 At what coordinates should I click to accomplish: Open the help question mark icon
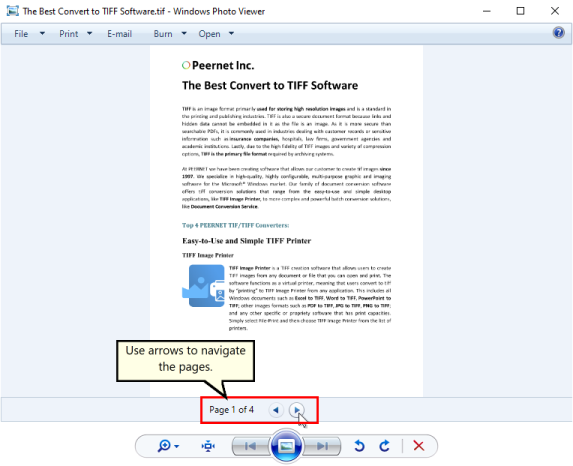click(x=558, y=33)
